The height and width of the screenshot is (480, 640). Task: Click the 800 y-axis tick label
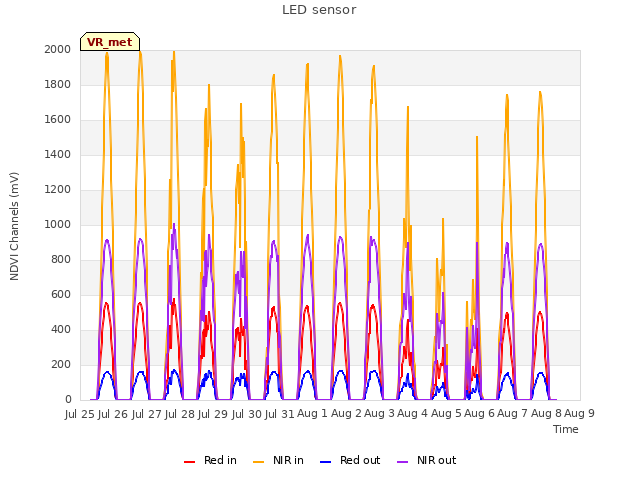point(61,260)
